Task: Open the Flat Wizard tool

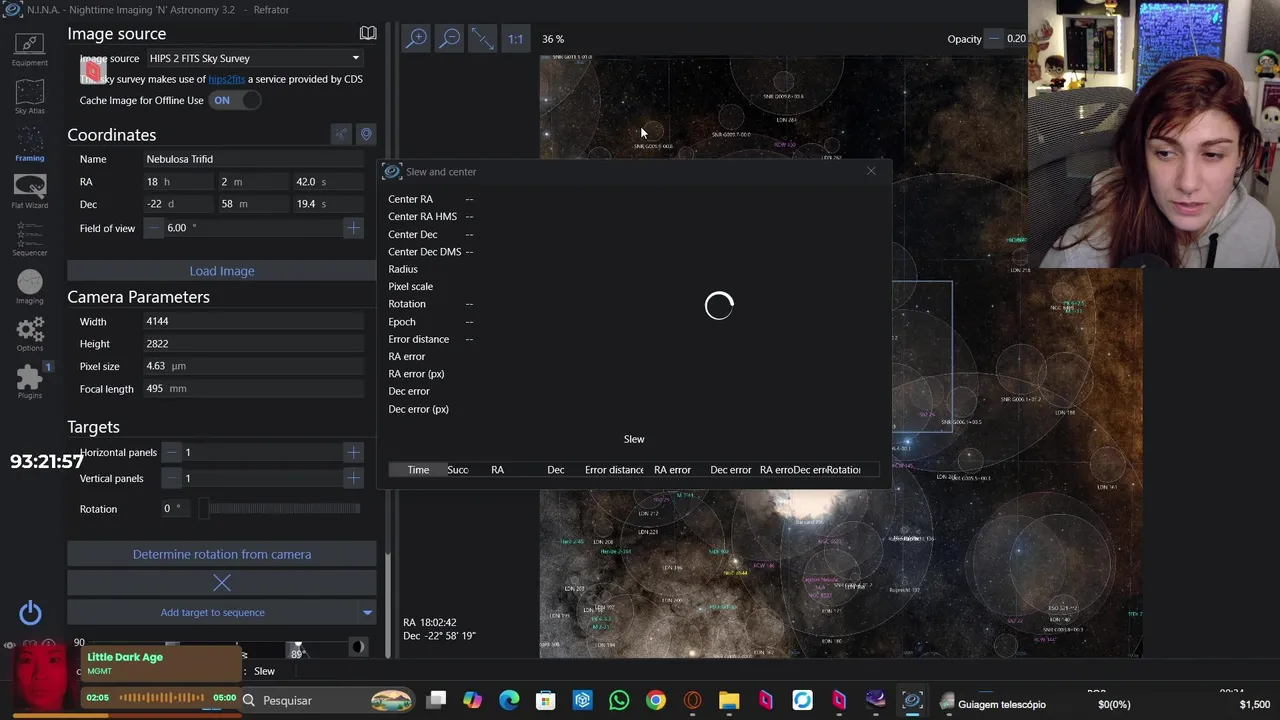Action: point(29,192)
